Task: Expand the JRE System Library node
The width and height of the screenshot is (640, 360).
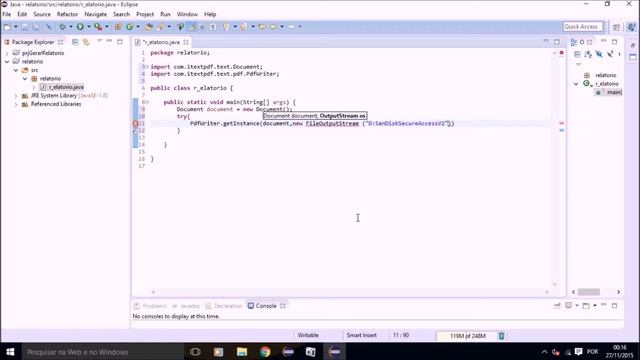Action: point(16,96)
